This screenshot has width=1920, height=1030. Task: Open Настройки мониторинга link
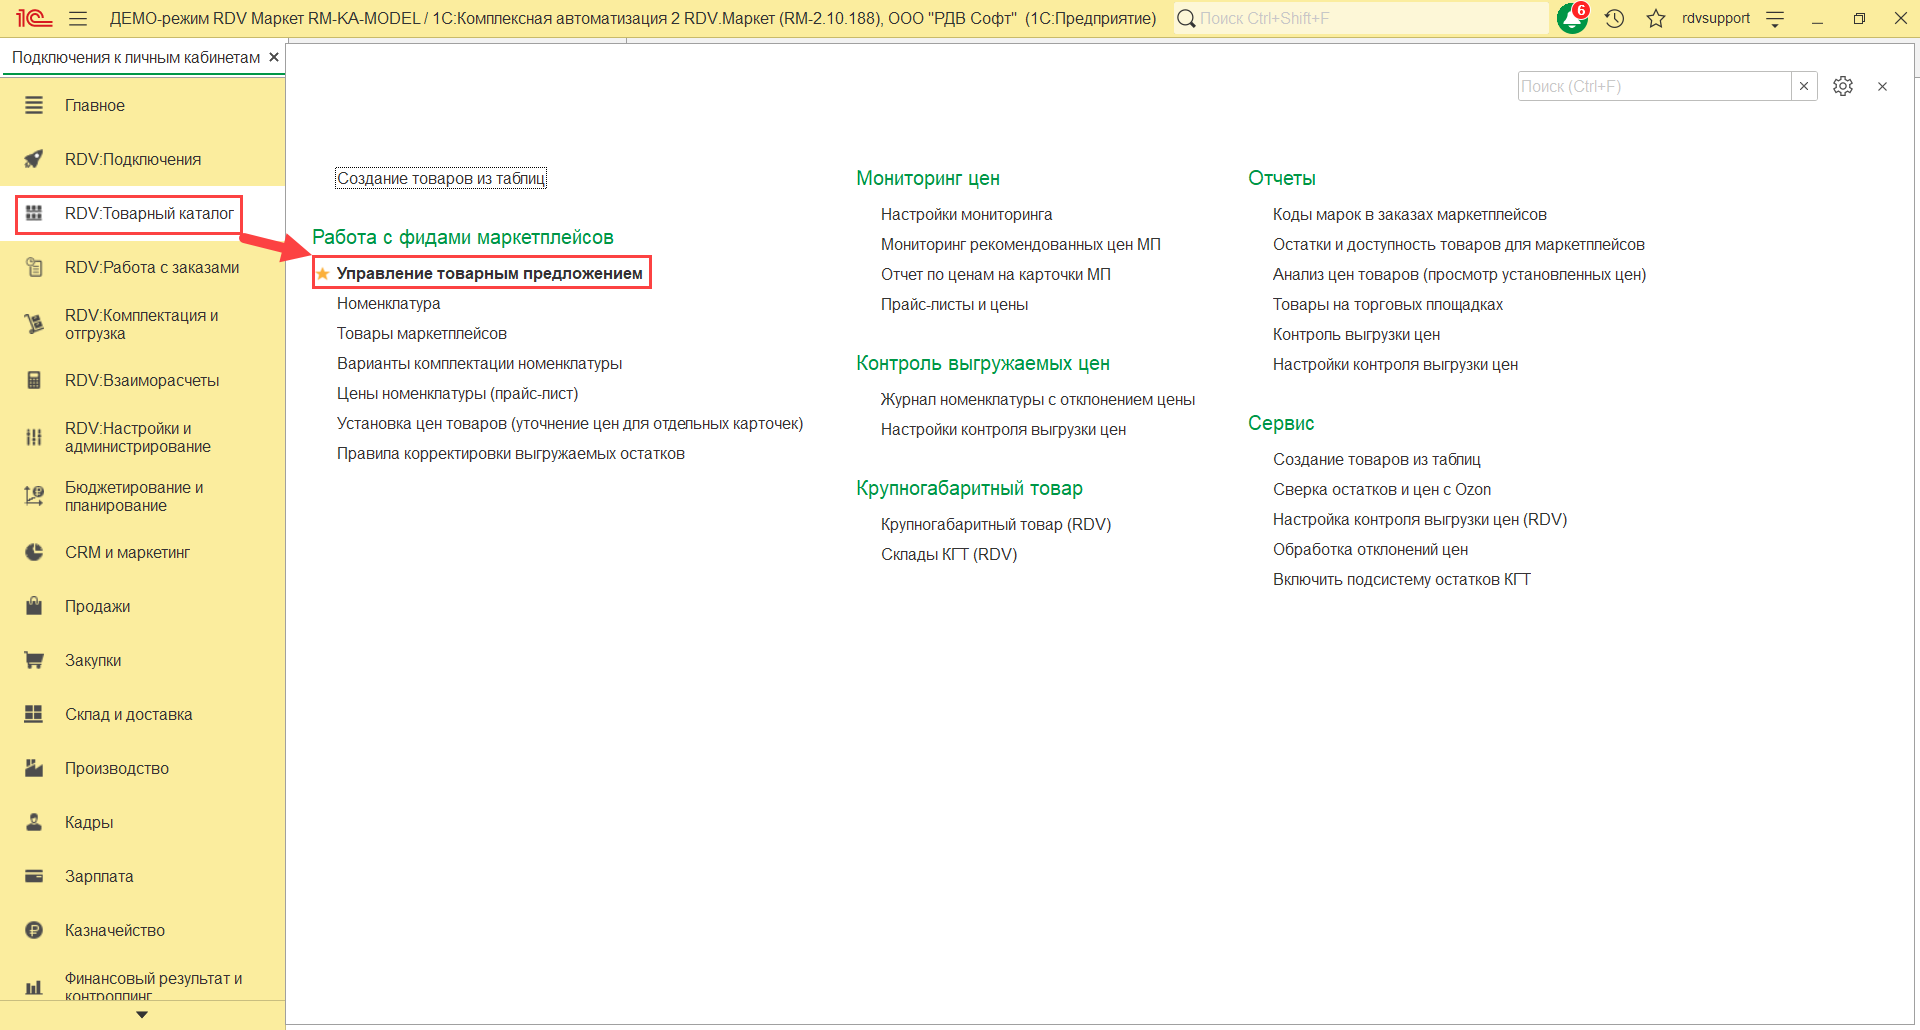pos(966,214)
